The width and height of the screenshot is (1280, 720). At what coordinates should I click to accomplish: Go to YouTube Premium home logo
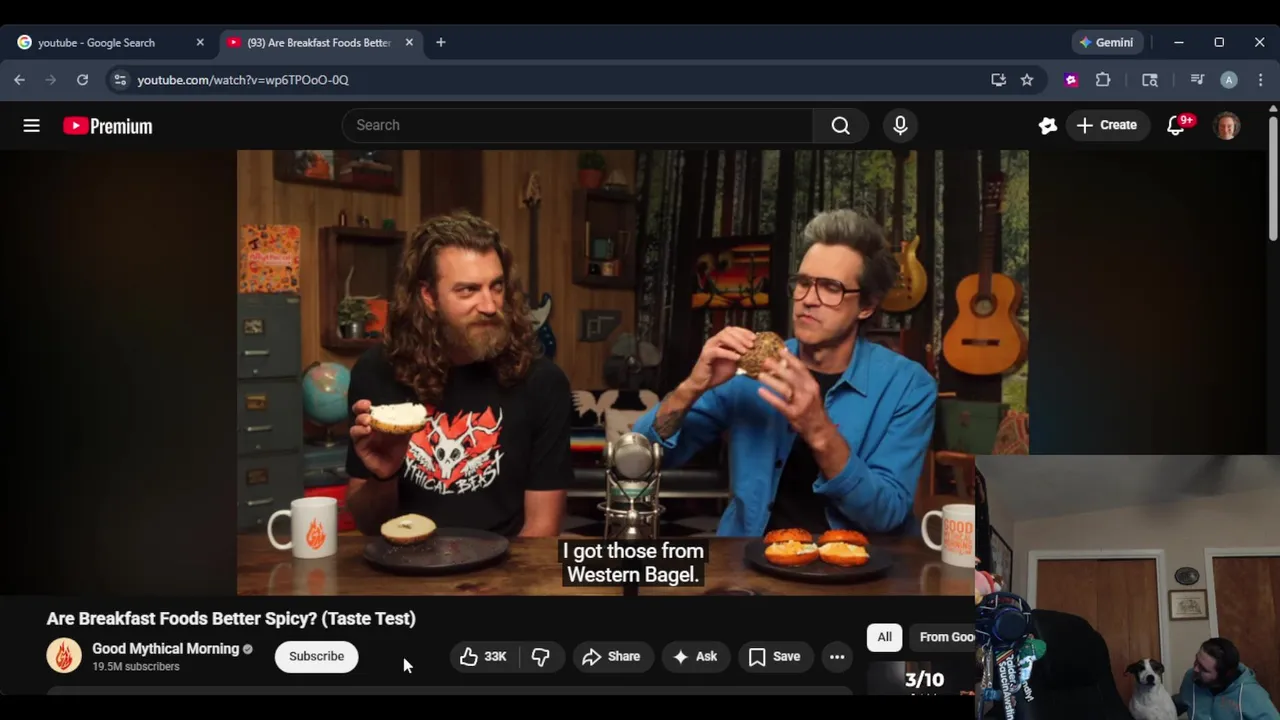click(108, 126)
